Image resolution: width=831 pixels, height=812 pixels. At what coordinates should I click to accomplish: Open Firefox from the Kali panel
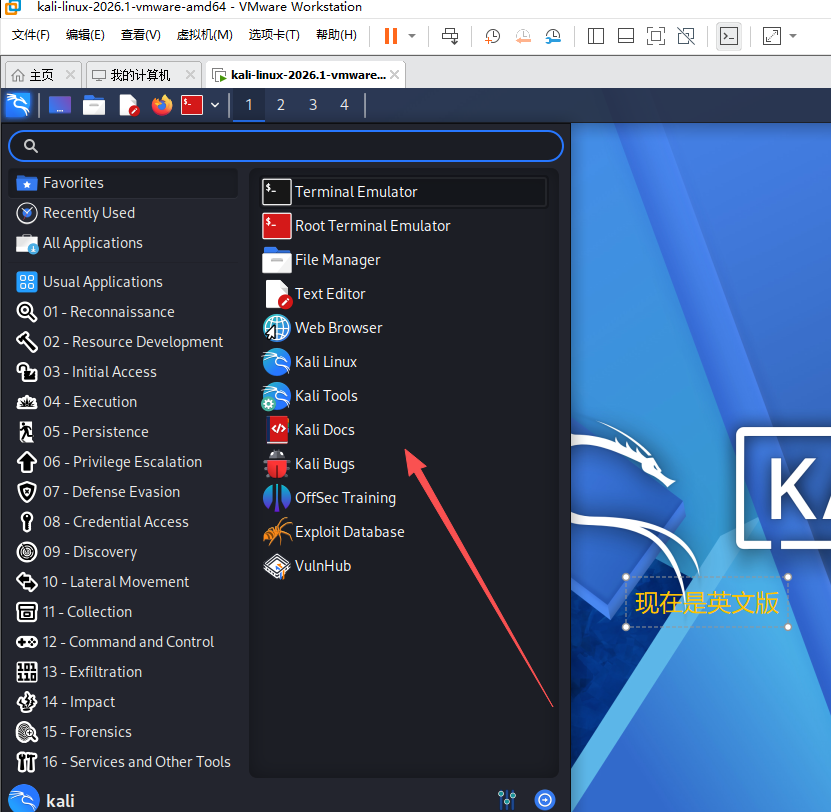(x=162, y=105)
